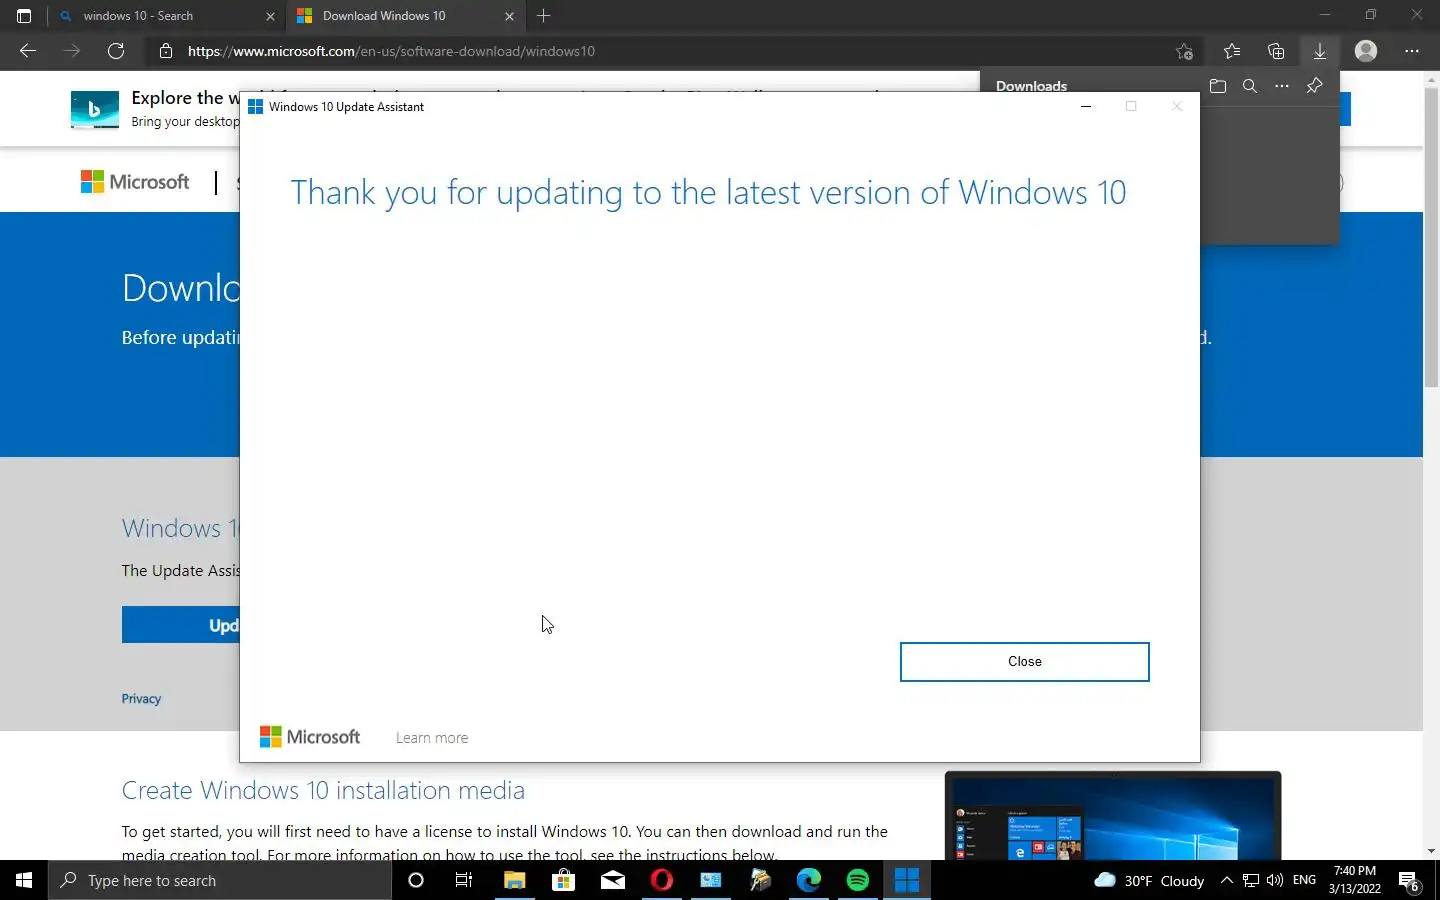Screen dimensions: 1440x900
Task: Show hidden system tray icons
Action: pyautogui.click(x=1227, y=880)
